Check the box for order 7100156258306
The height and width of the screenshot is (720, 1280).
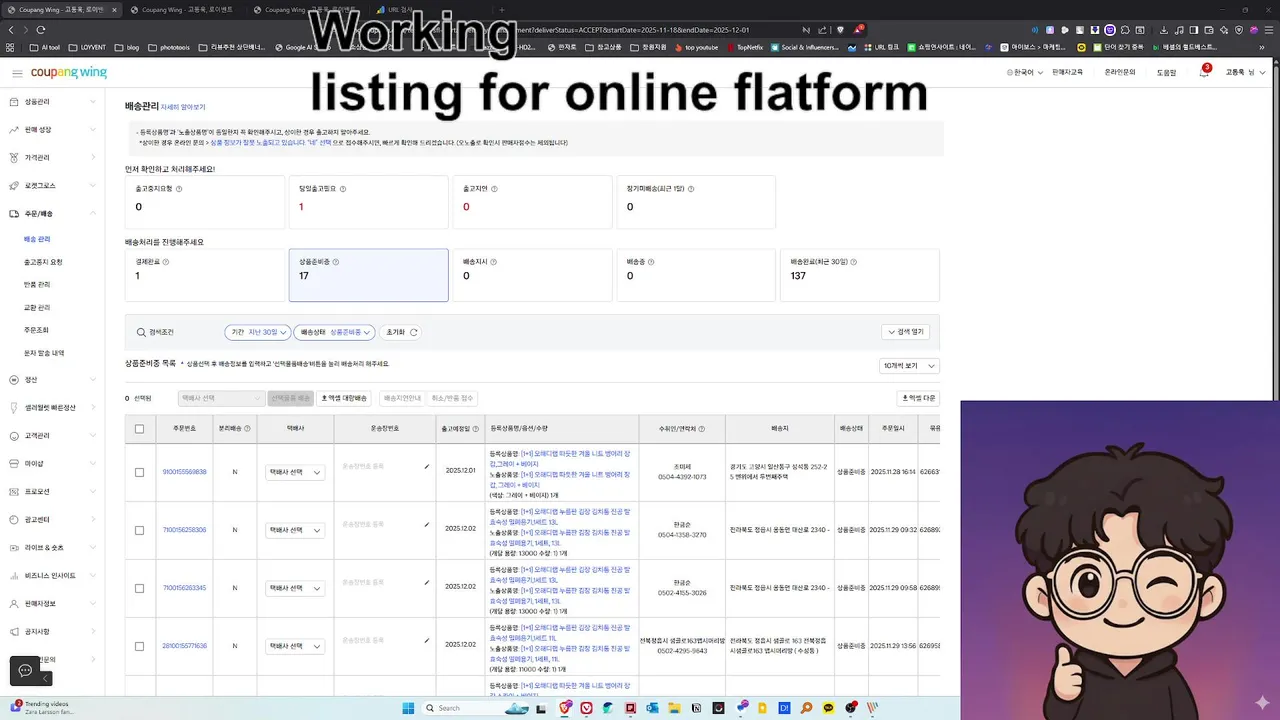(x=139, y=530)
